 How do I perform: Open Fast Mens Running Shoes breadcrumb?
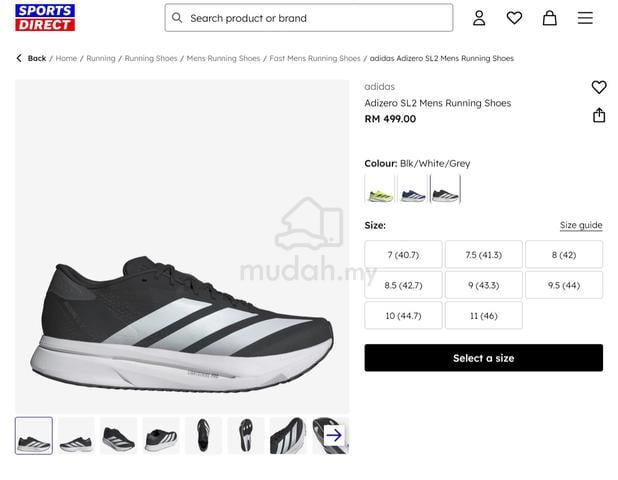[315, 58]
